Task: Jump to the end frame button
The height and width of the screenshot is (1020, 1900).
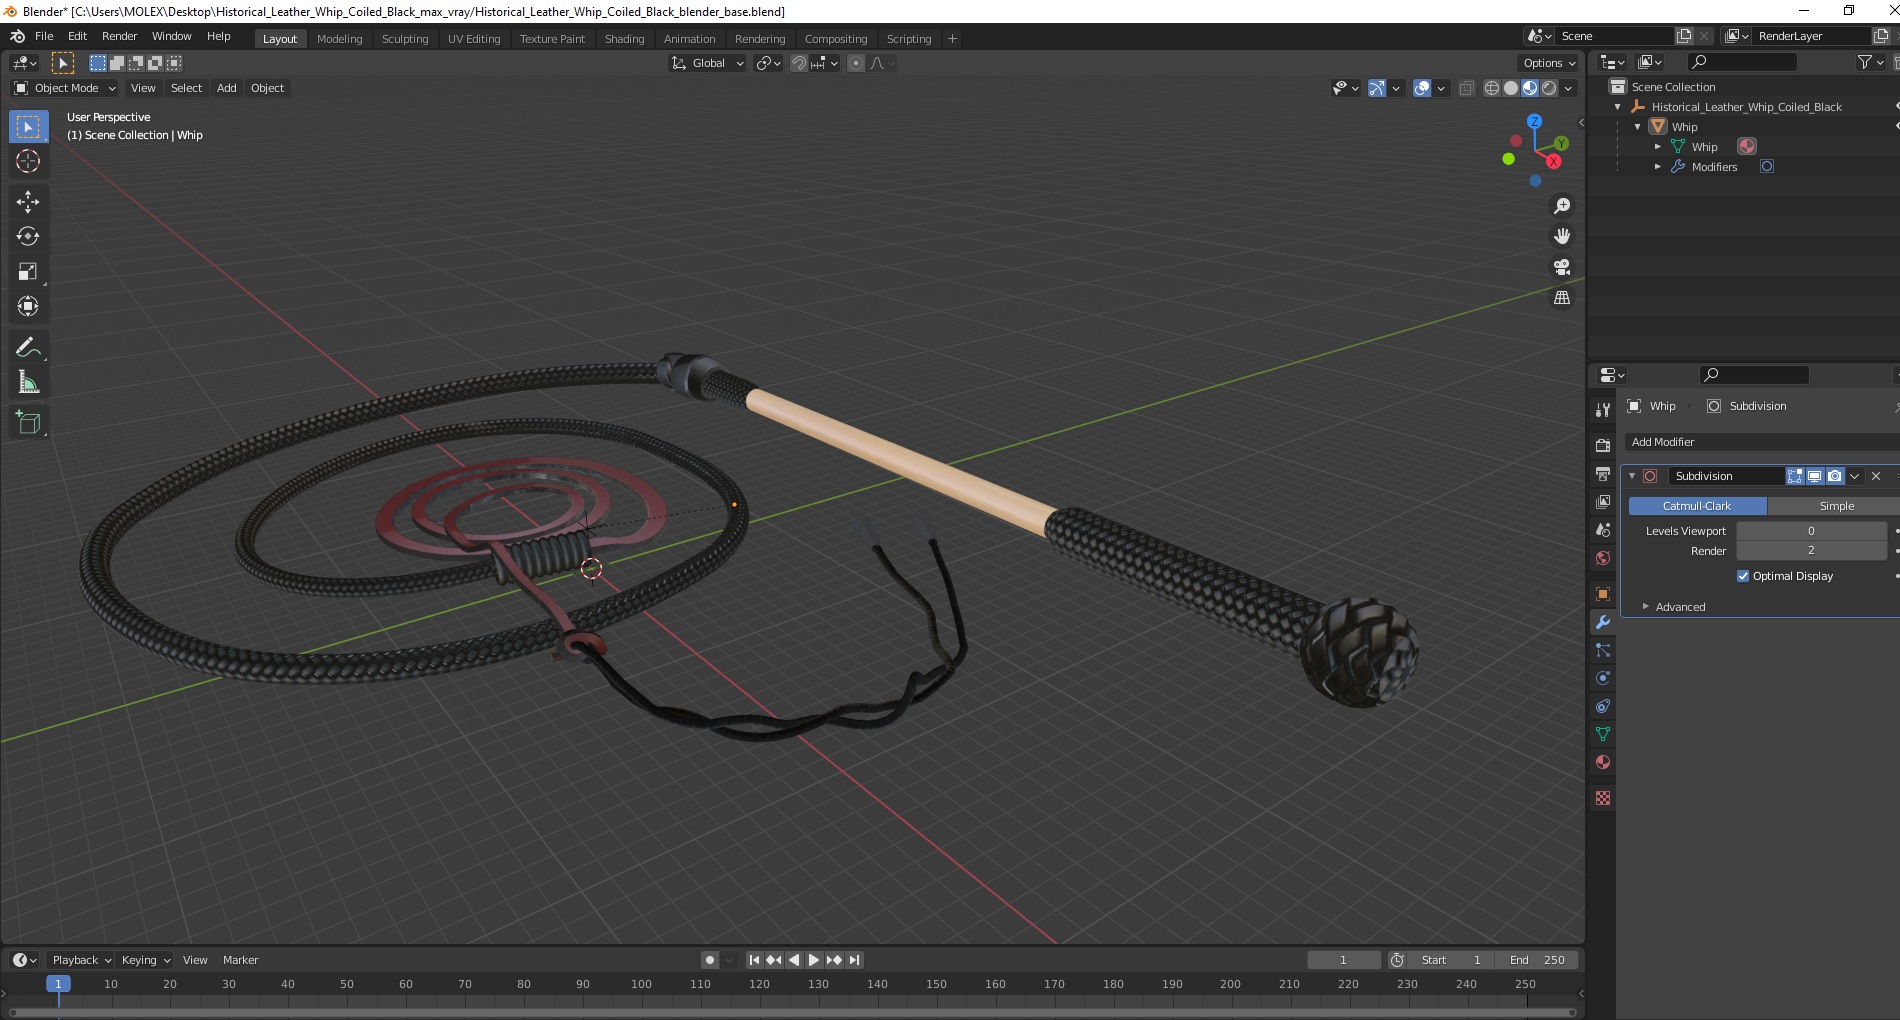Action: point(854,960)
